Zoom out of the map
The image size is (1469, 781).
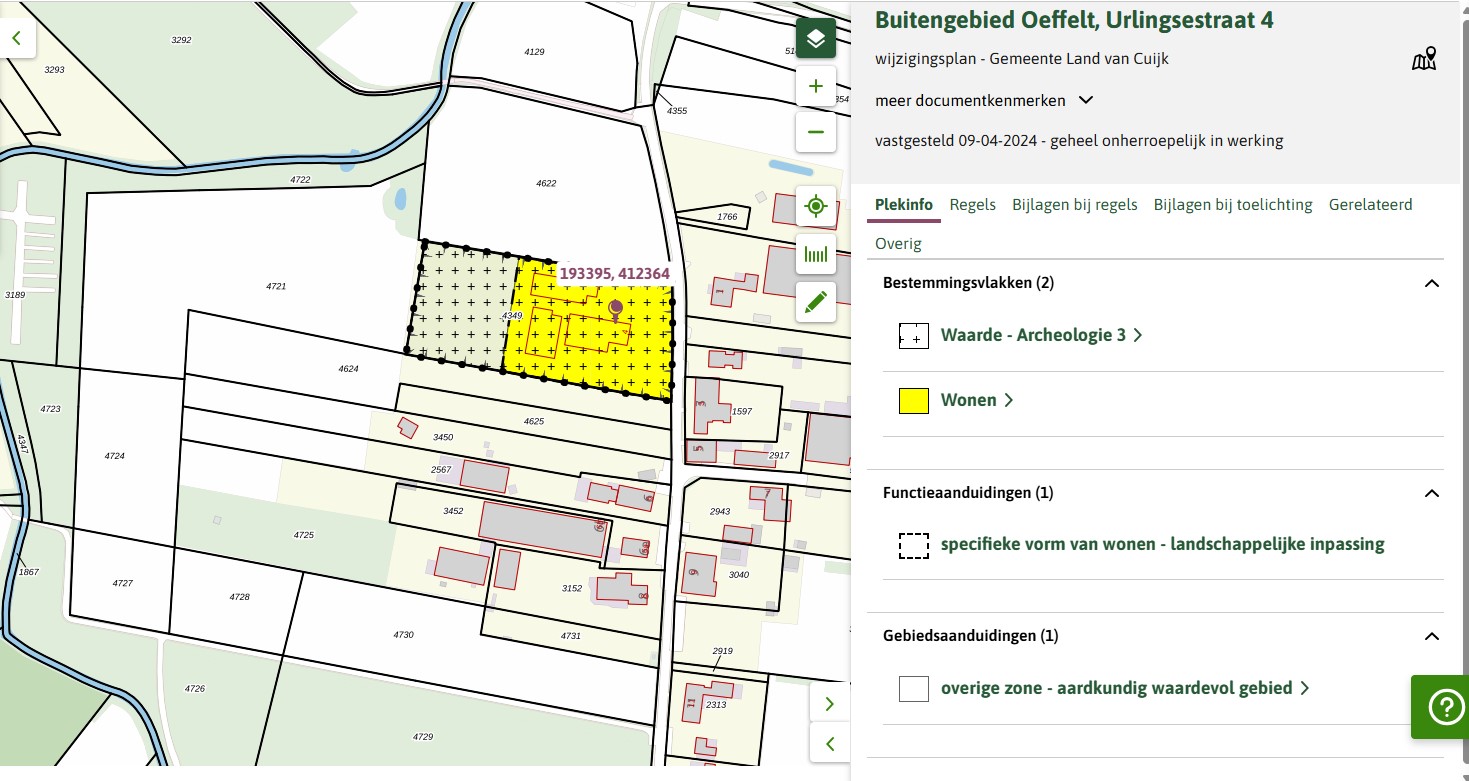(816, 132)
